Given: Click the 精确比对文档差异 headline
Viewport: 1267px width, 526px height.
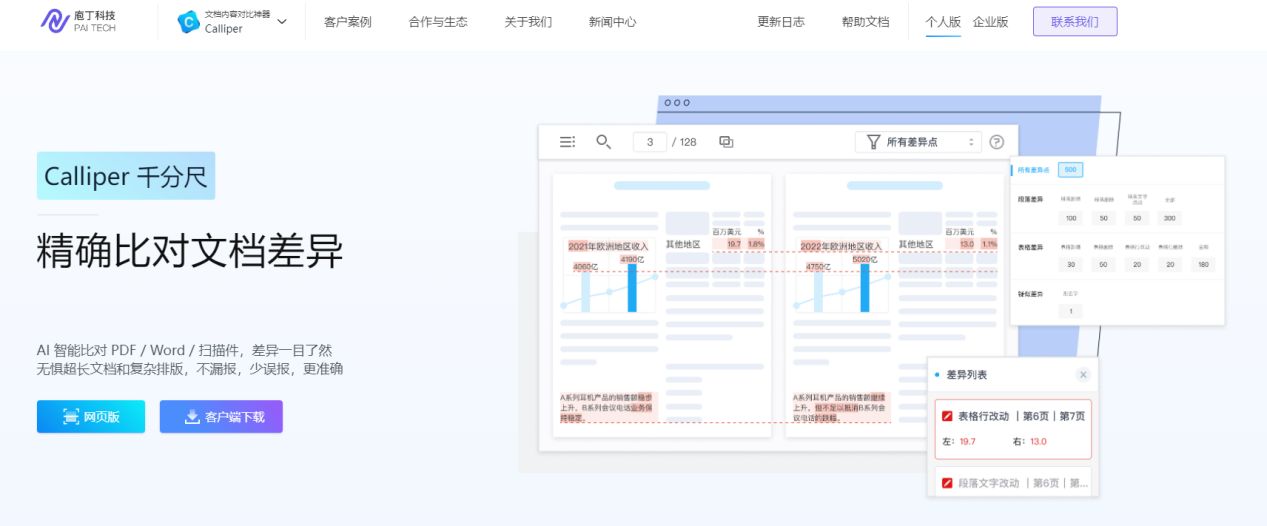Looking at the screenshot, I should tap(190, 251).
